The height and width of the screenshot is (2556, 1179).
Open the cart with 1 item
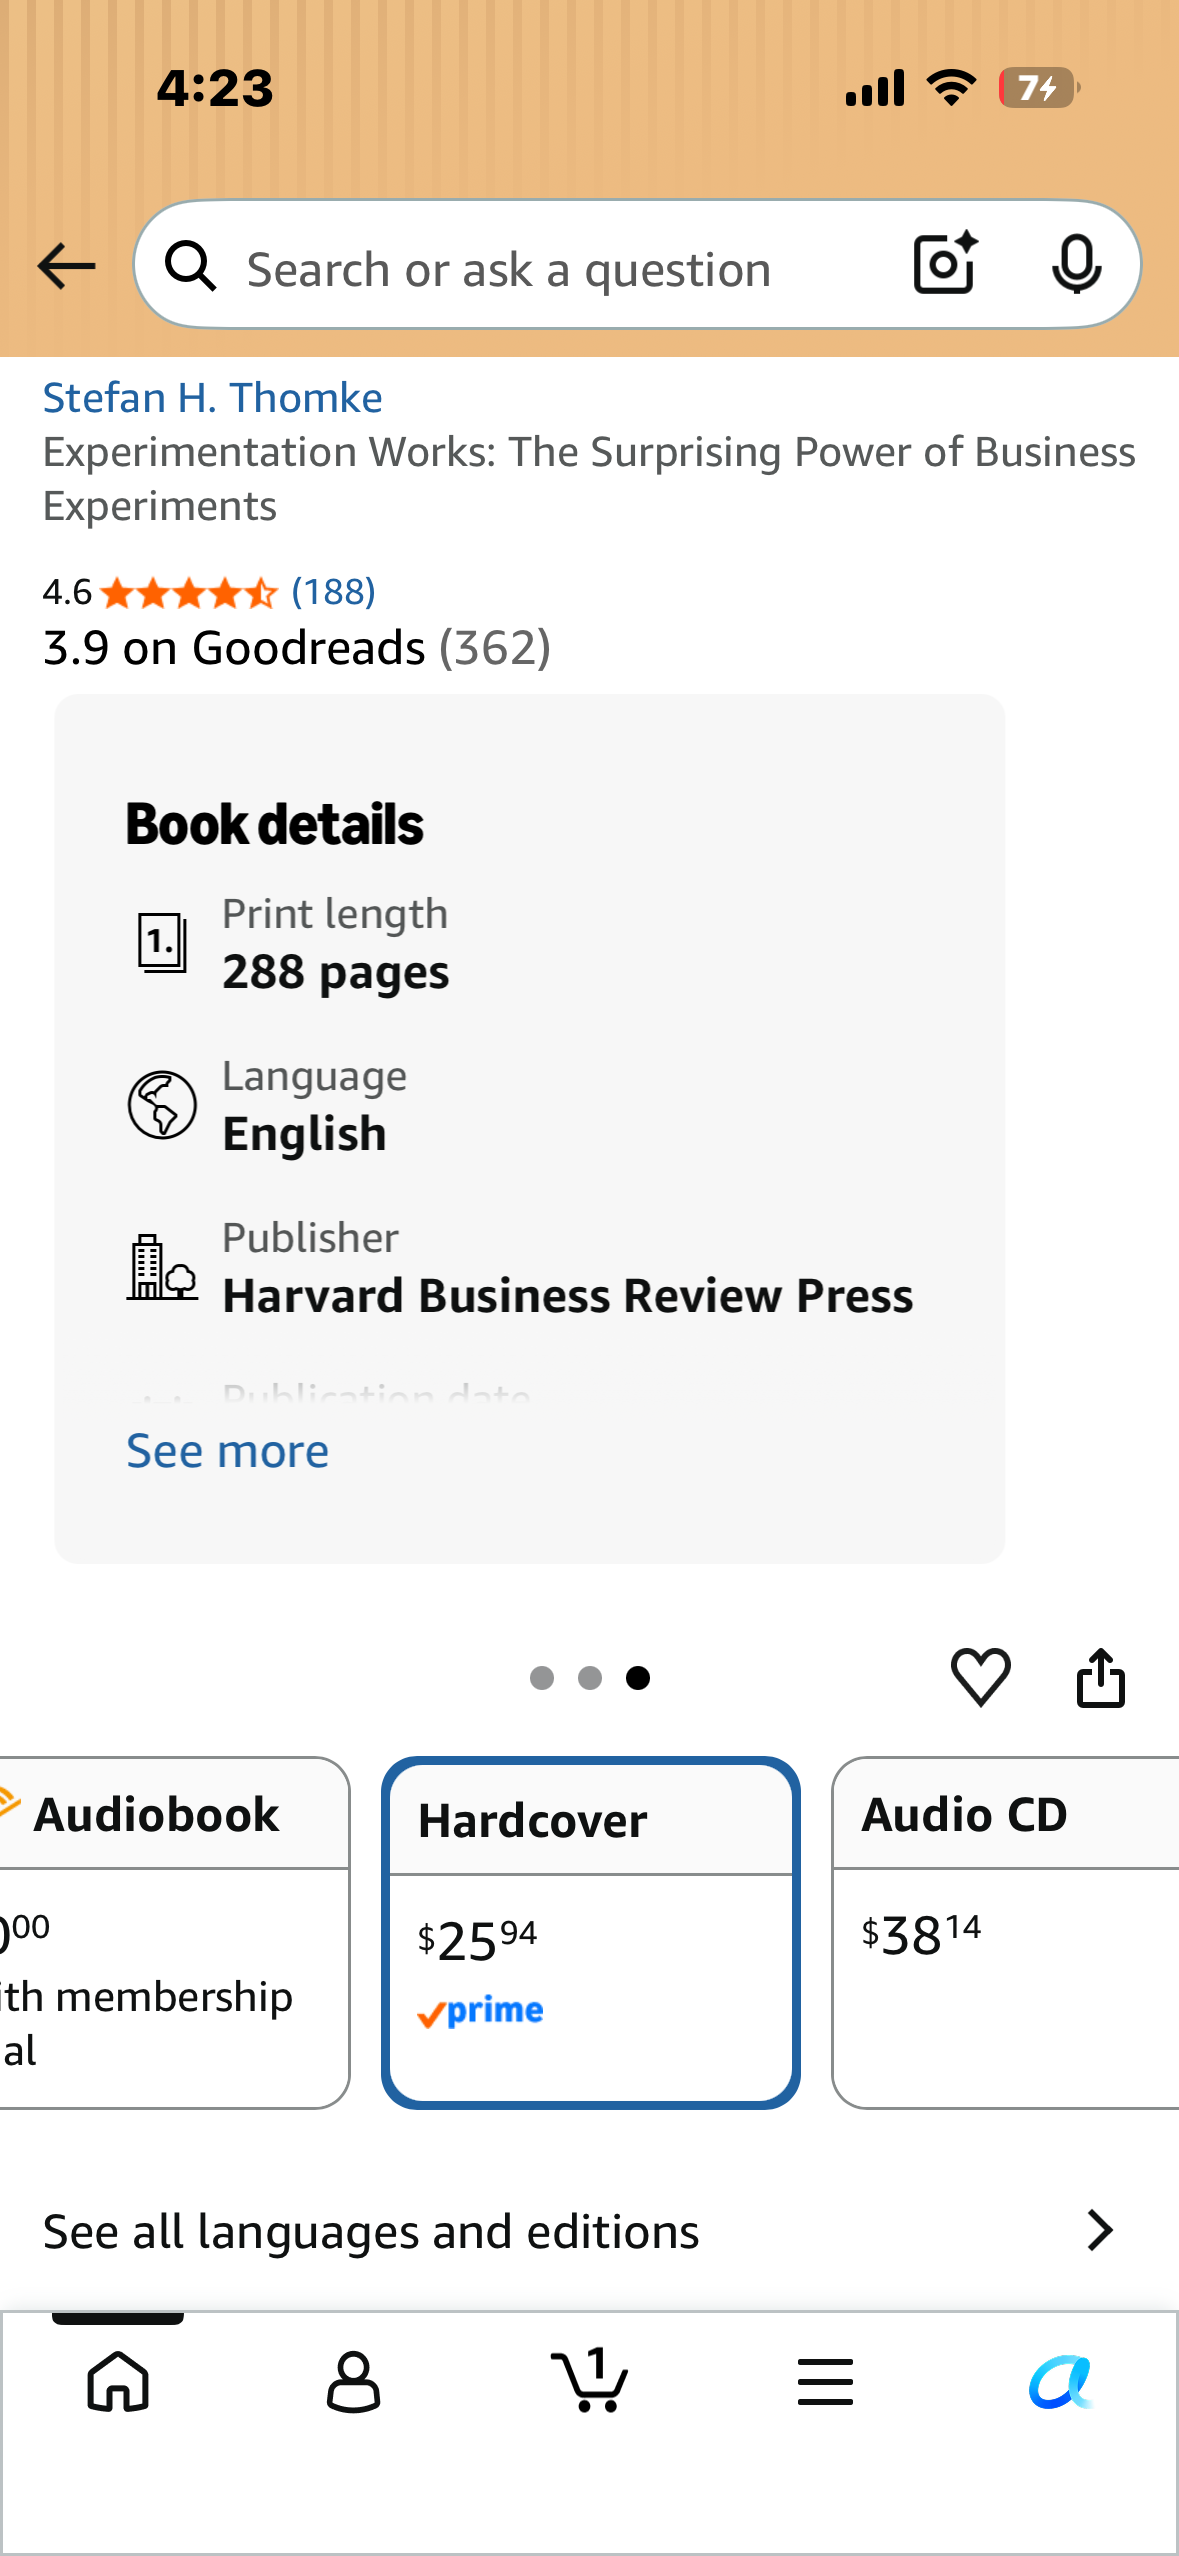[x=590, y=2379]
